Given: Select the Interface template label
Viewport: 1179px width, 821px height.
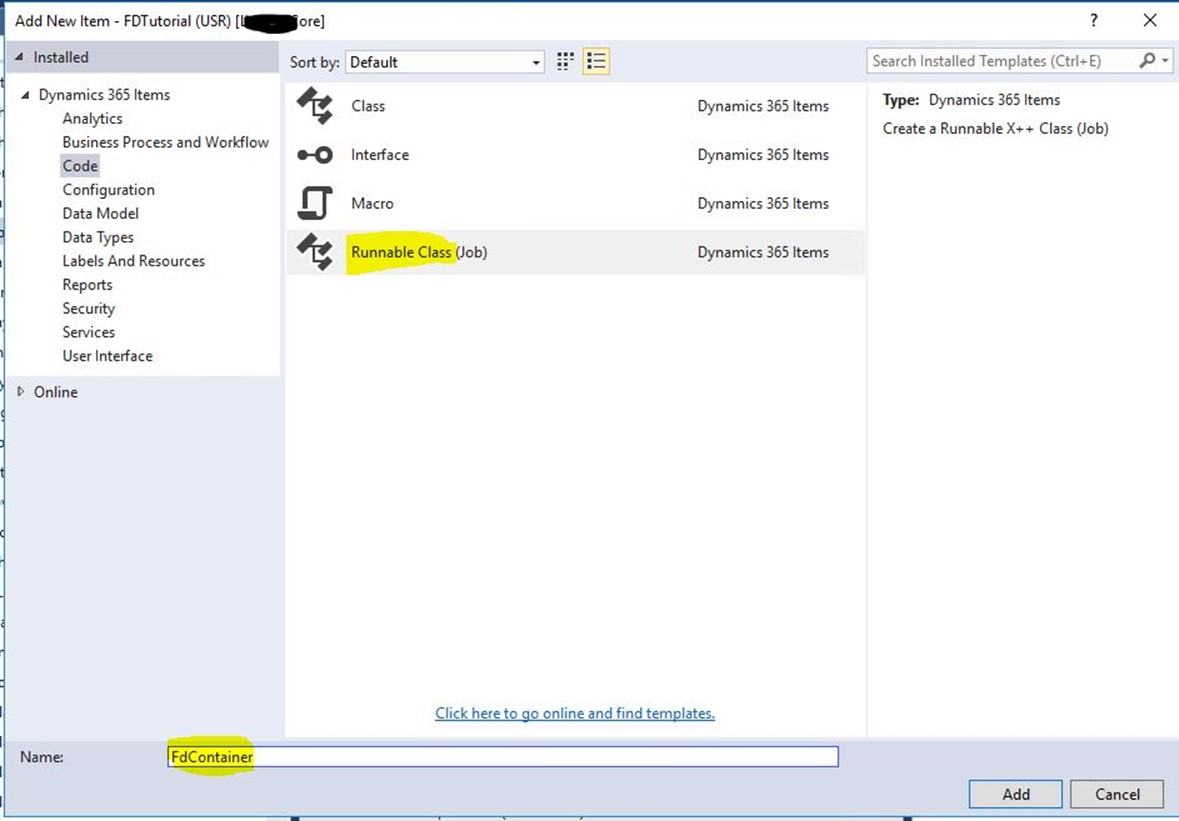Looking at the screenshot, I should pyautogui.click(x=380, y=155).
